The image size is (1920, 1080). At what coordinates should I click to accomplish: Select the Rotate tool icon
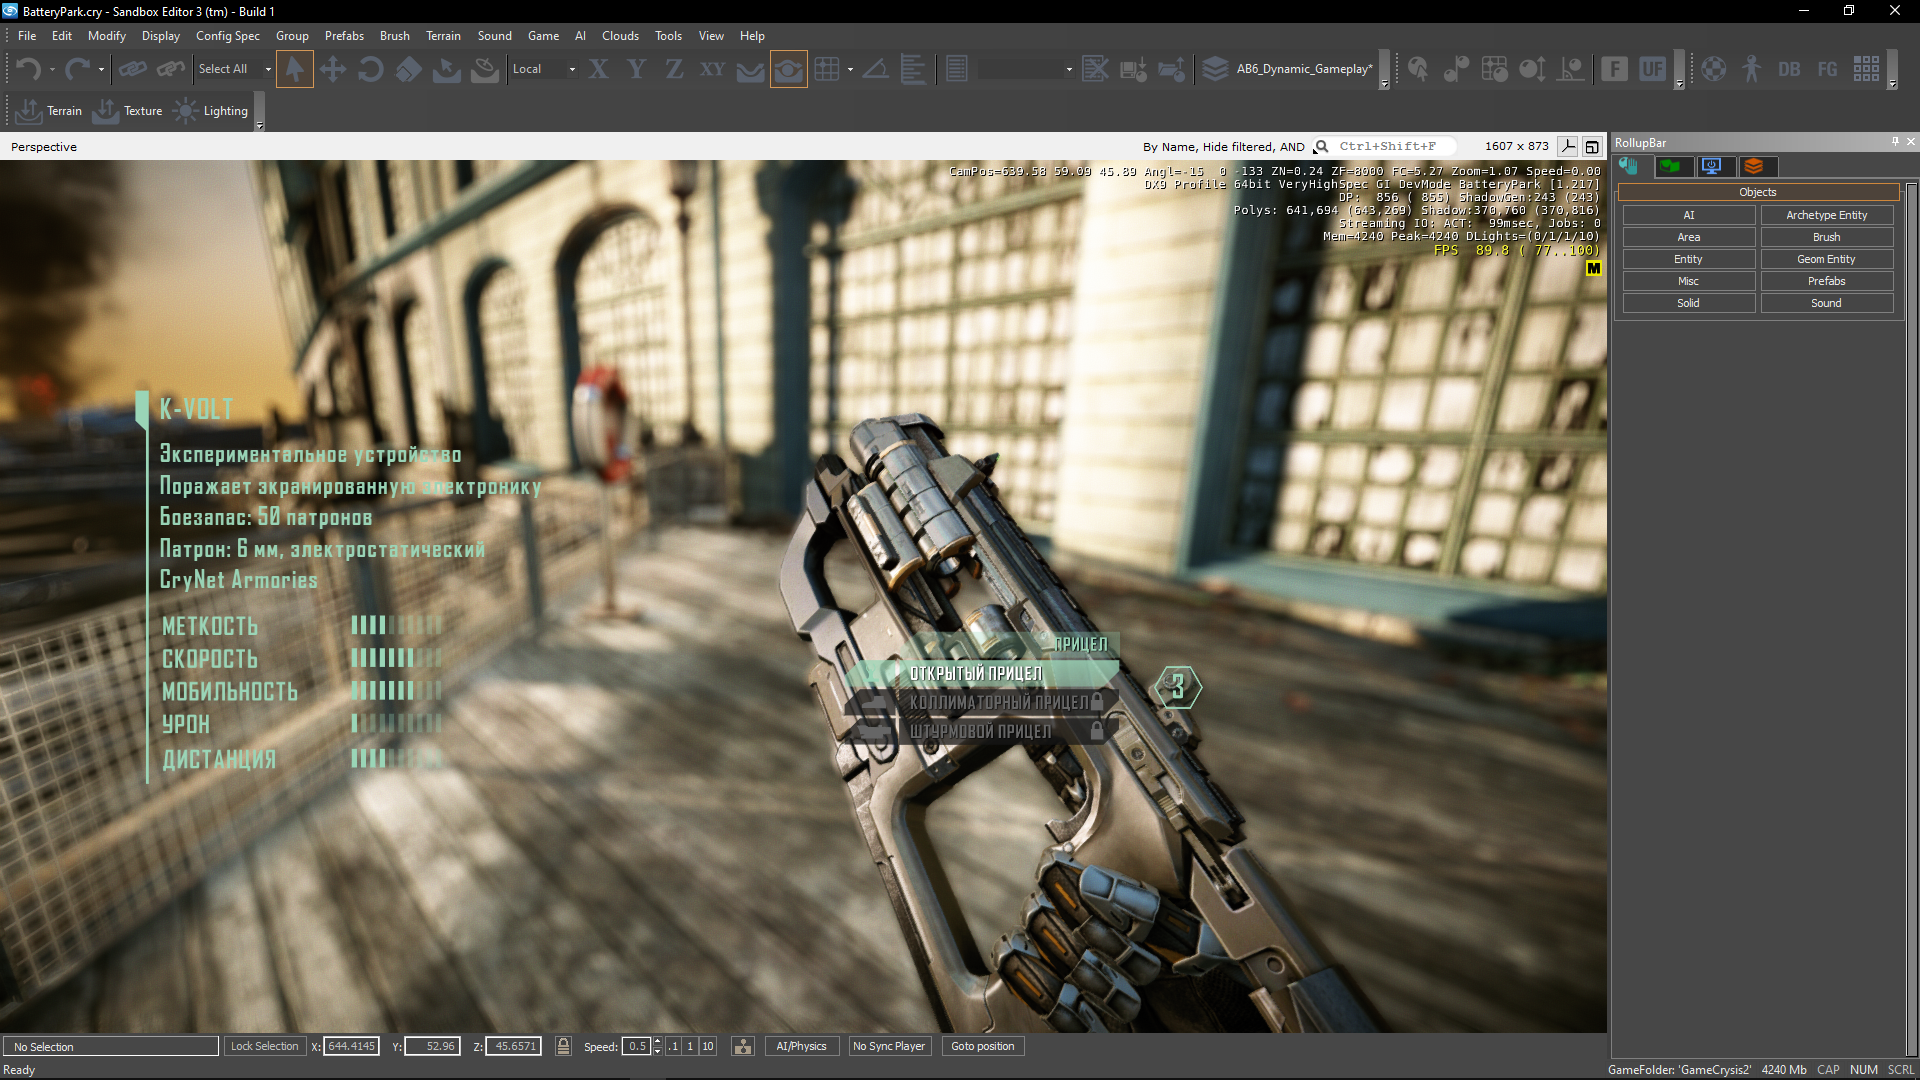point(370,69)
